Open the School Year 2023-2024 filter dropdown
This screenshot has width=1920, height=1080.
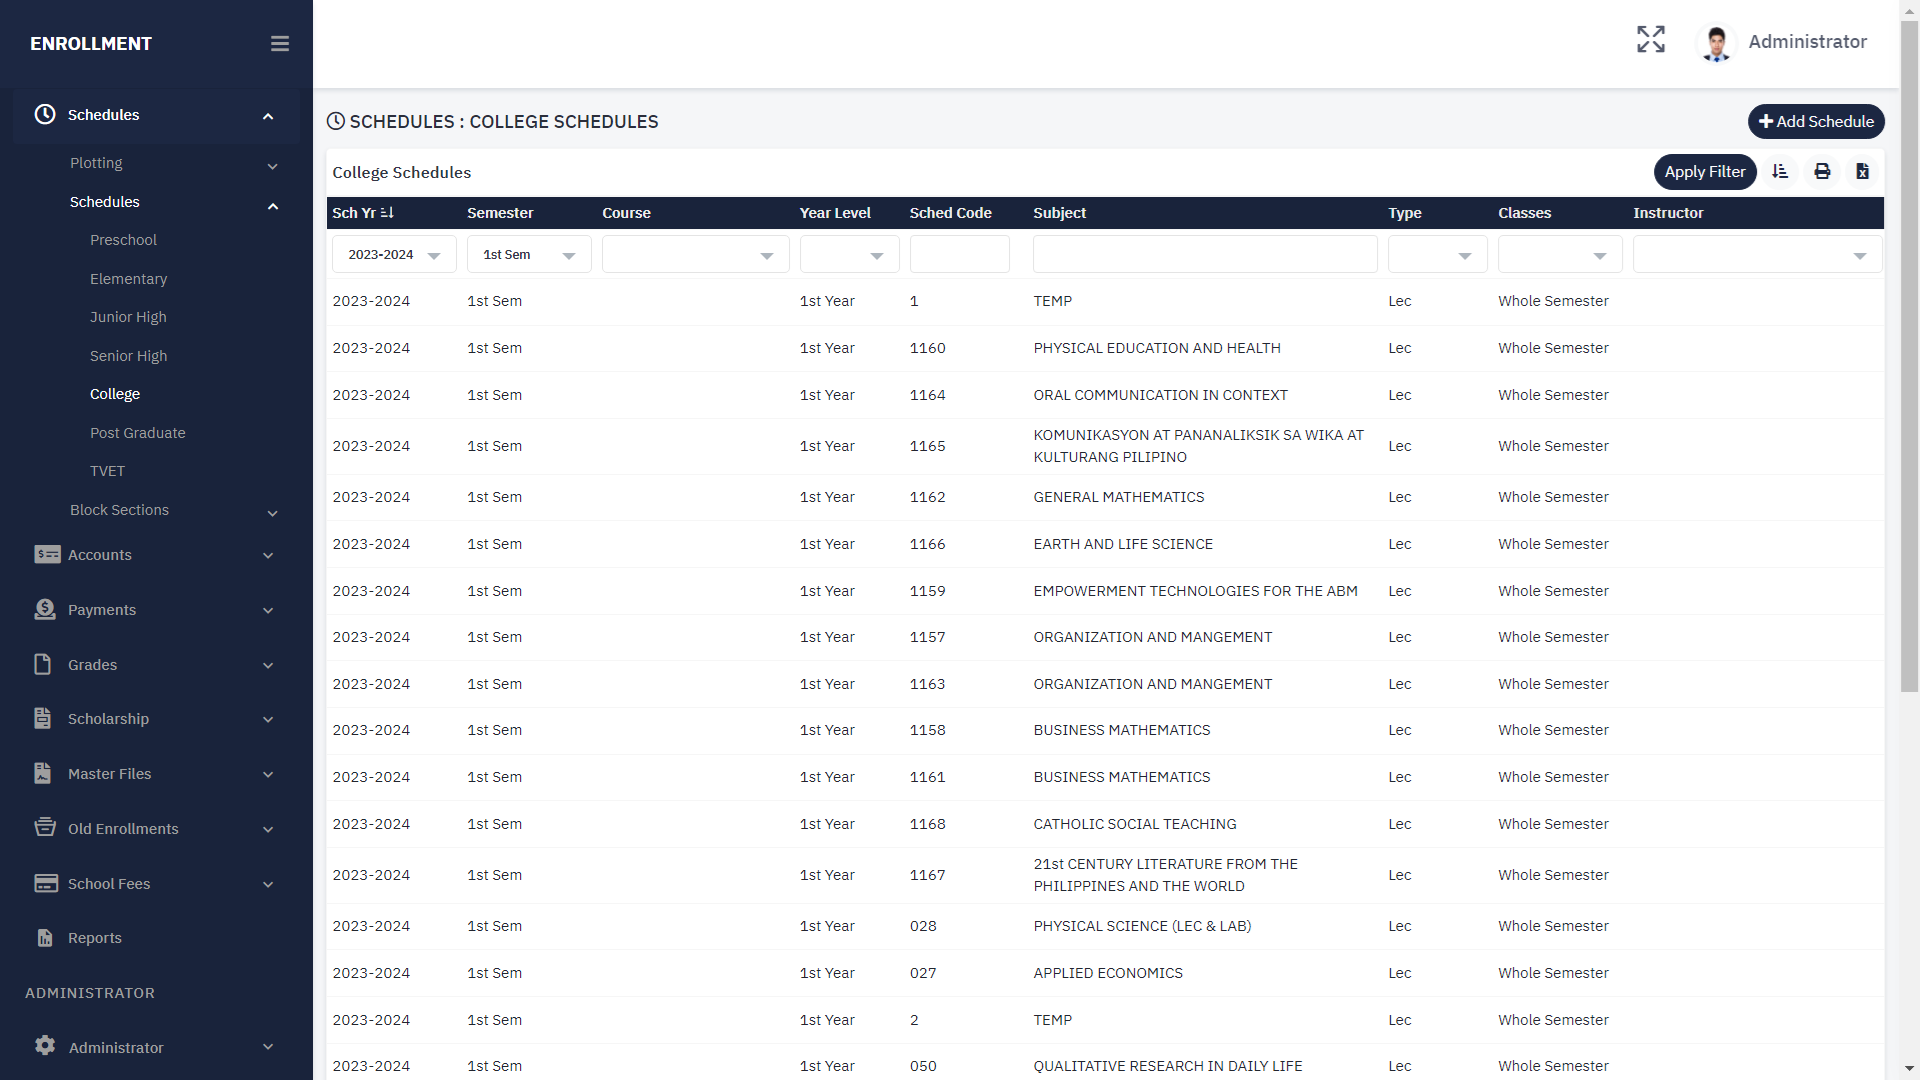tap(394, 255)
